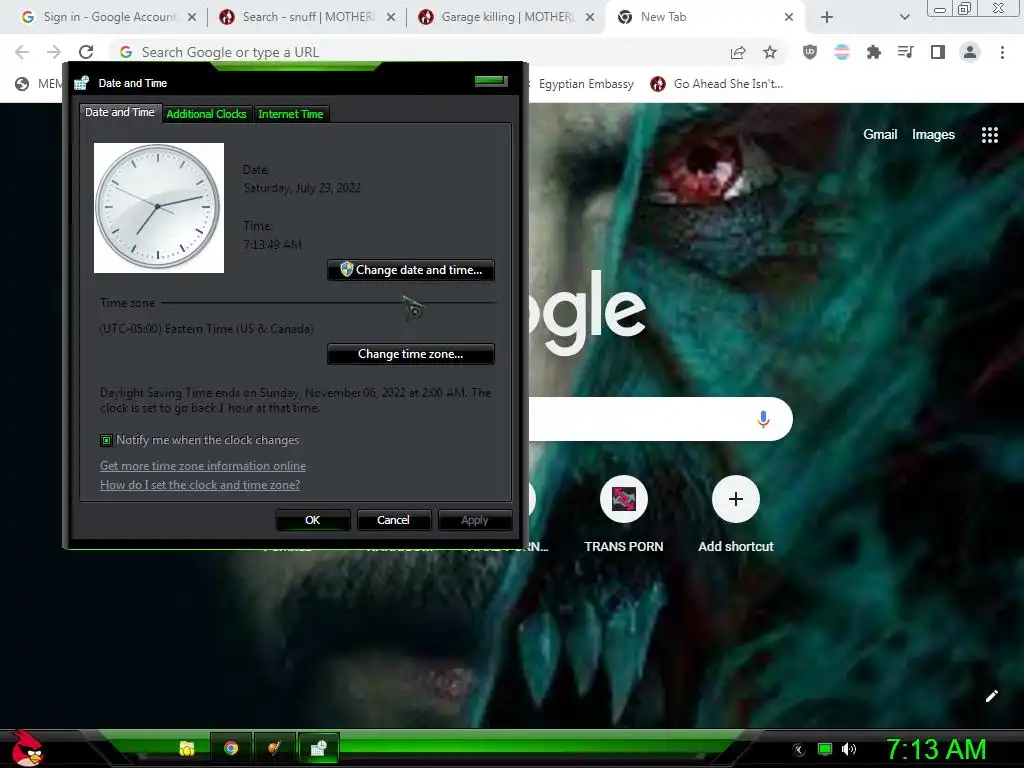Screen dimensions: 1024x768
Task: Share this page icon in address bar
Action: 738,52
